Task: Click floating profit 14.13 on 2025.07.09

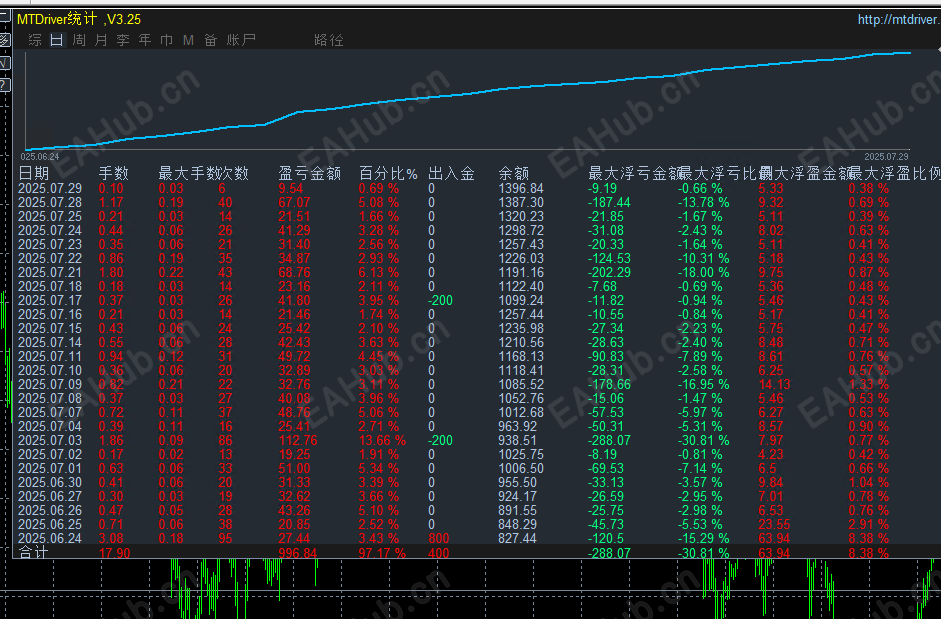Action: [x=774, y=385]
